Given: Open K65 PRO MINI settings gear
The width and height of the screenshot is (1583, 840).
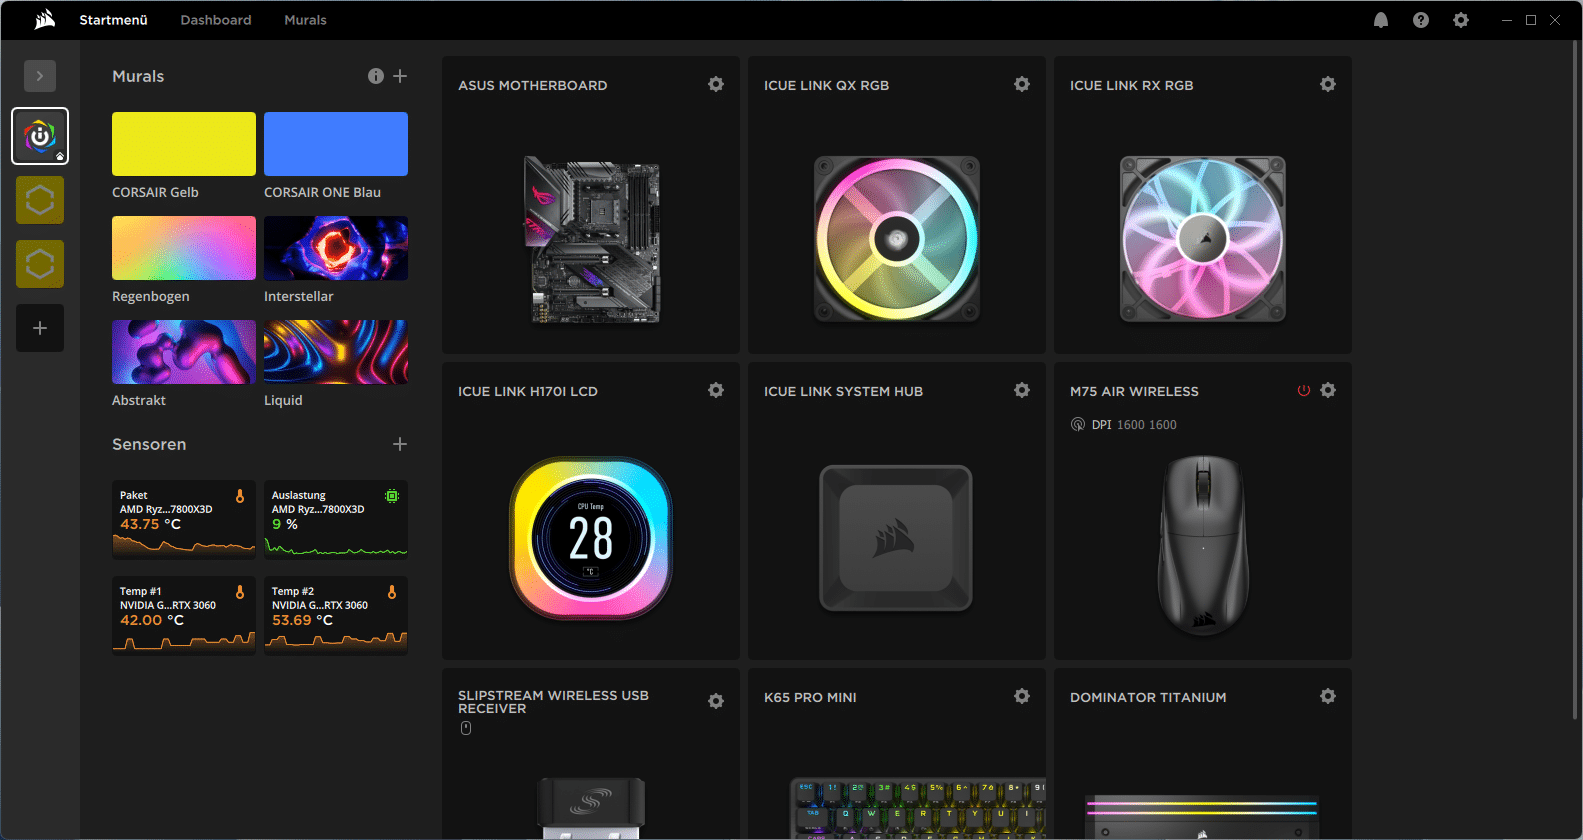Looking at the screenshot, I should pyautogui.click(x=1021, y=696).
